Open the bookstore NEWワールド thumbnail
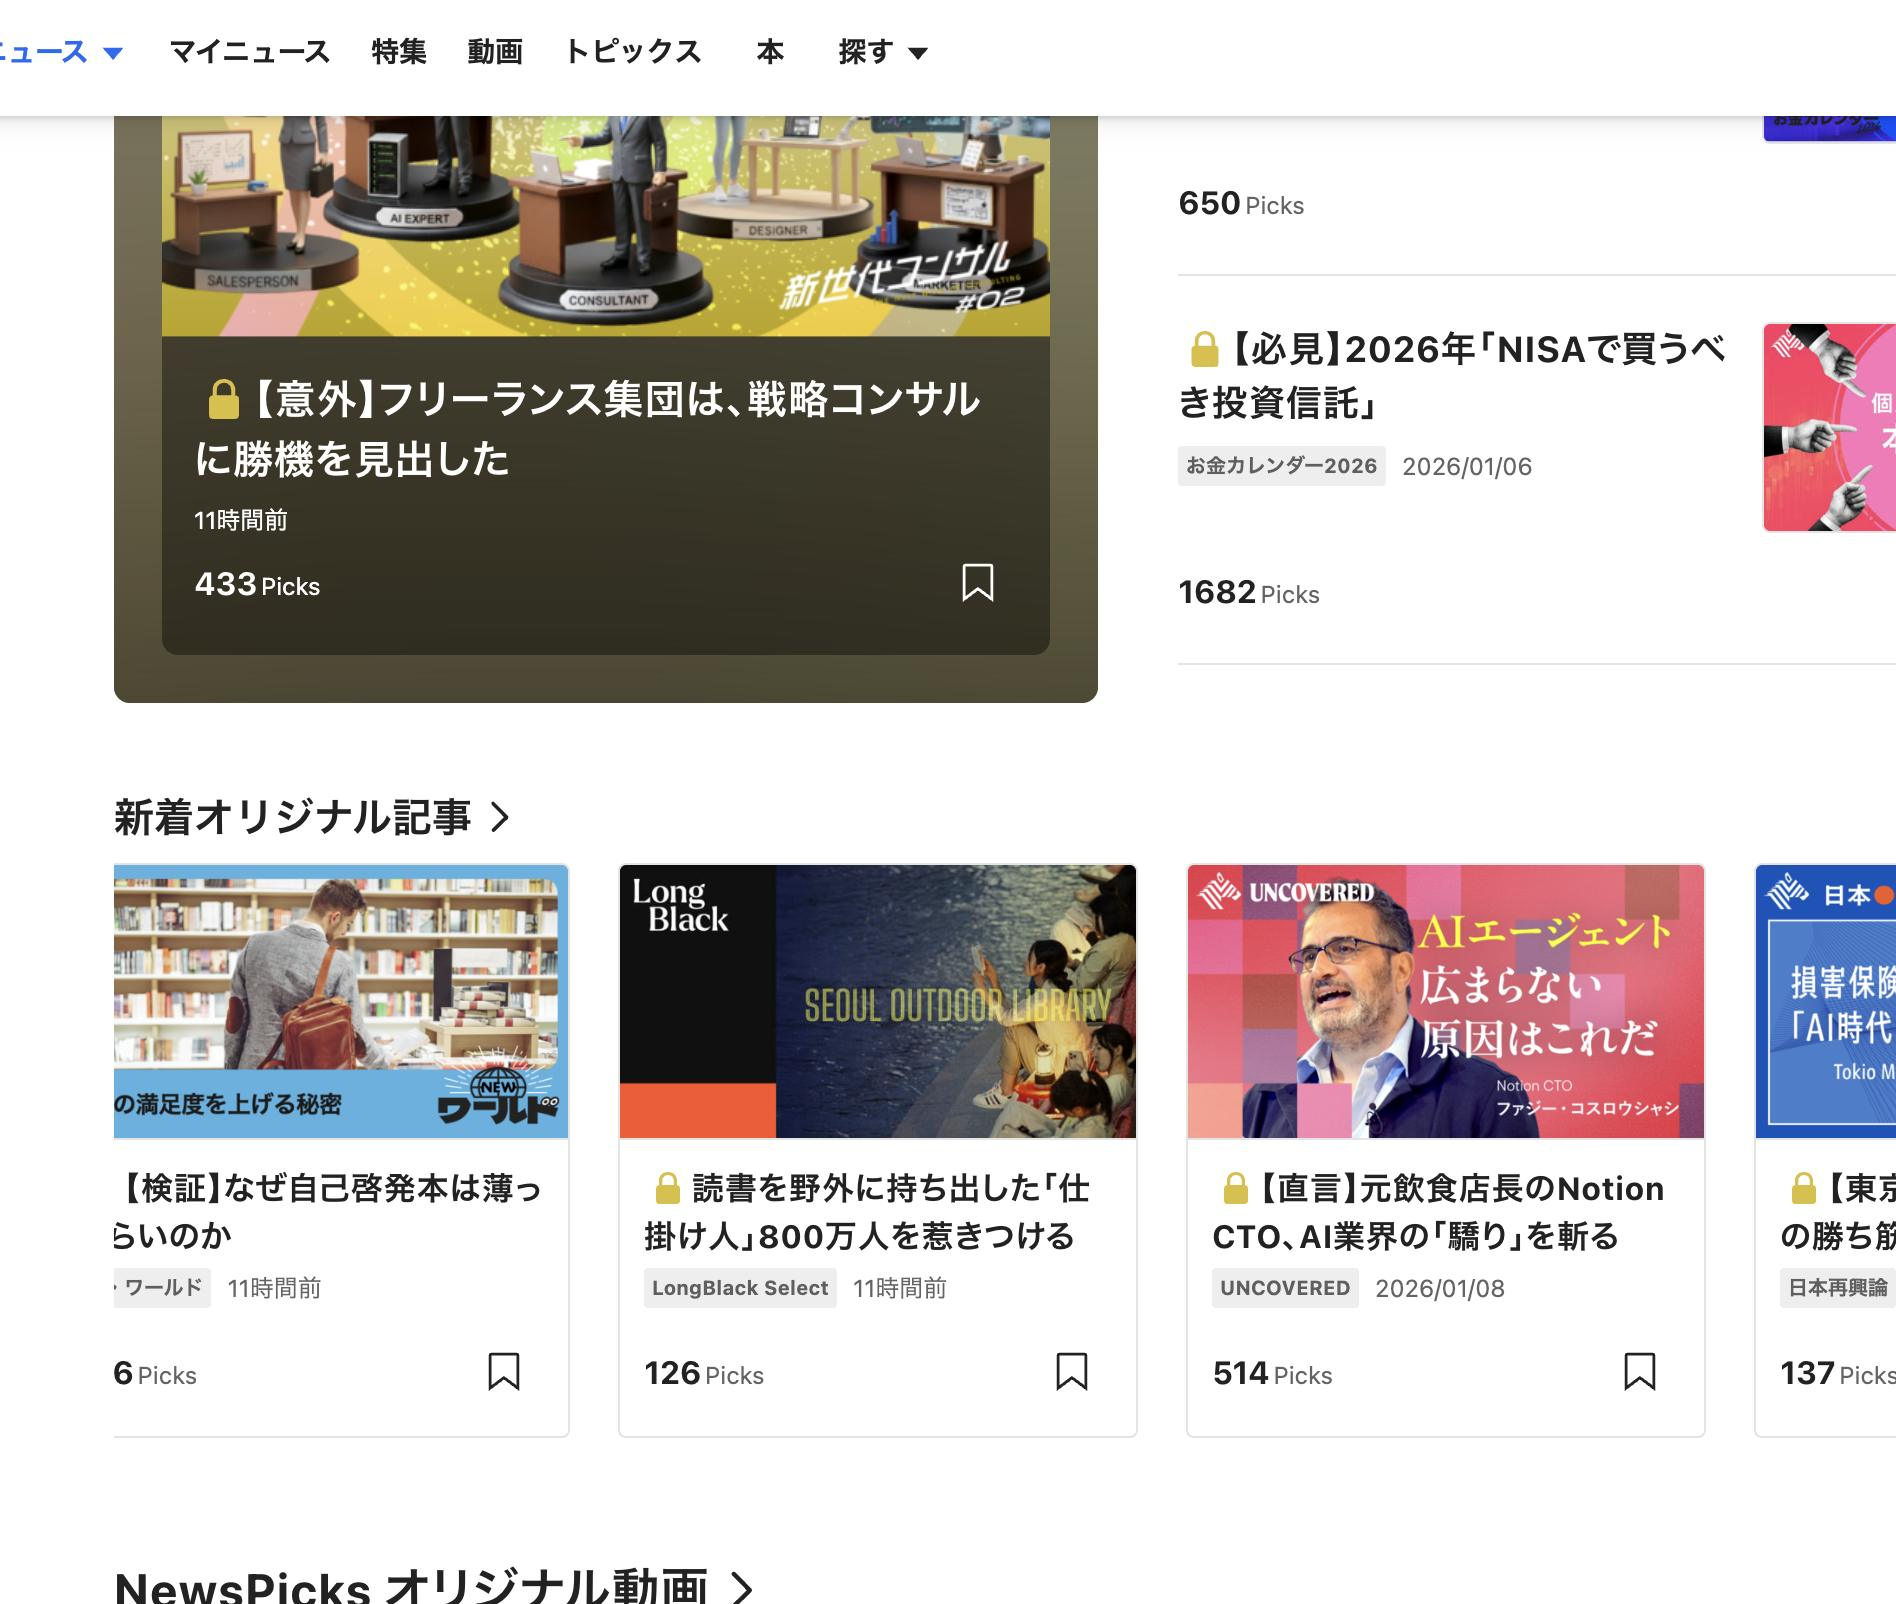Image resolution: width=1896 pixels, height=1604 pixels. (341, 1002)
